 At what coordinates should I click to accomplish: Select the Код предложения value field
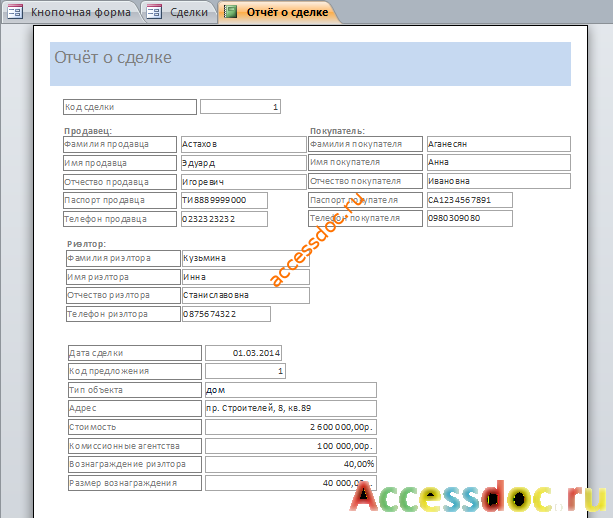pos(246,371)
